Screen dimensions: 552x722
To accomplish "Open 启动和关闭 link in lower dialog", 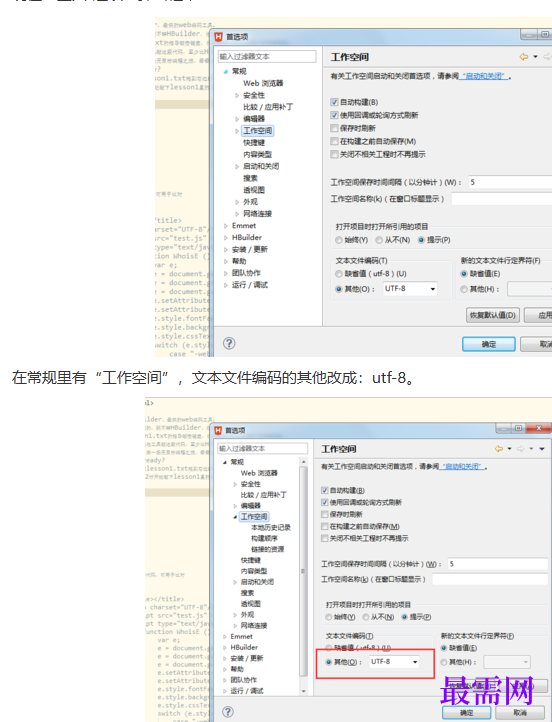I will coord(462,467).
